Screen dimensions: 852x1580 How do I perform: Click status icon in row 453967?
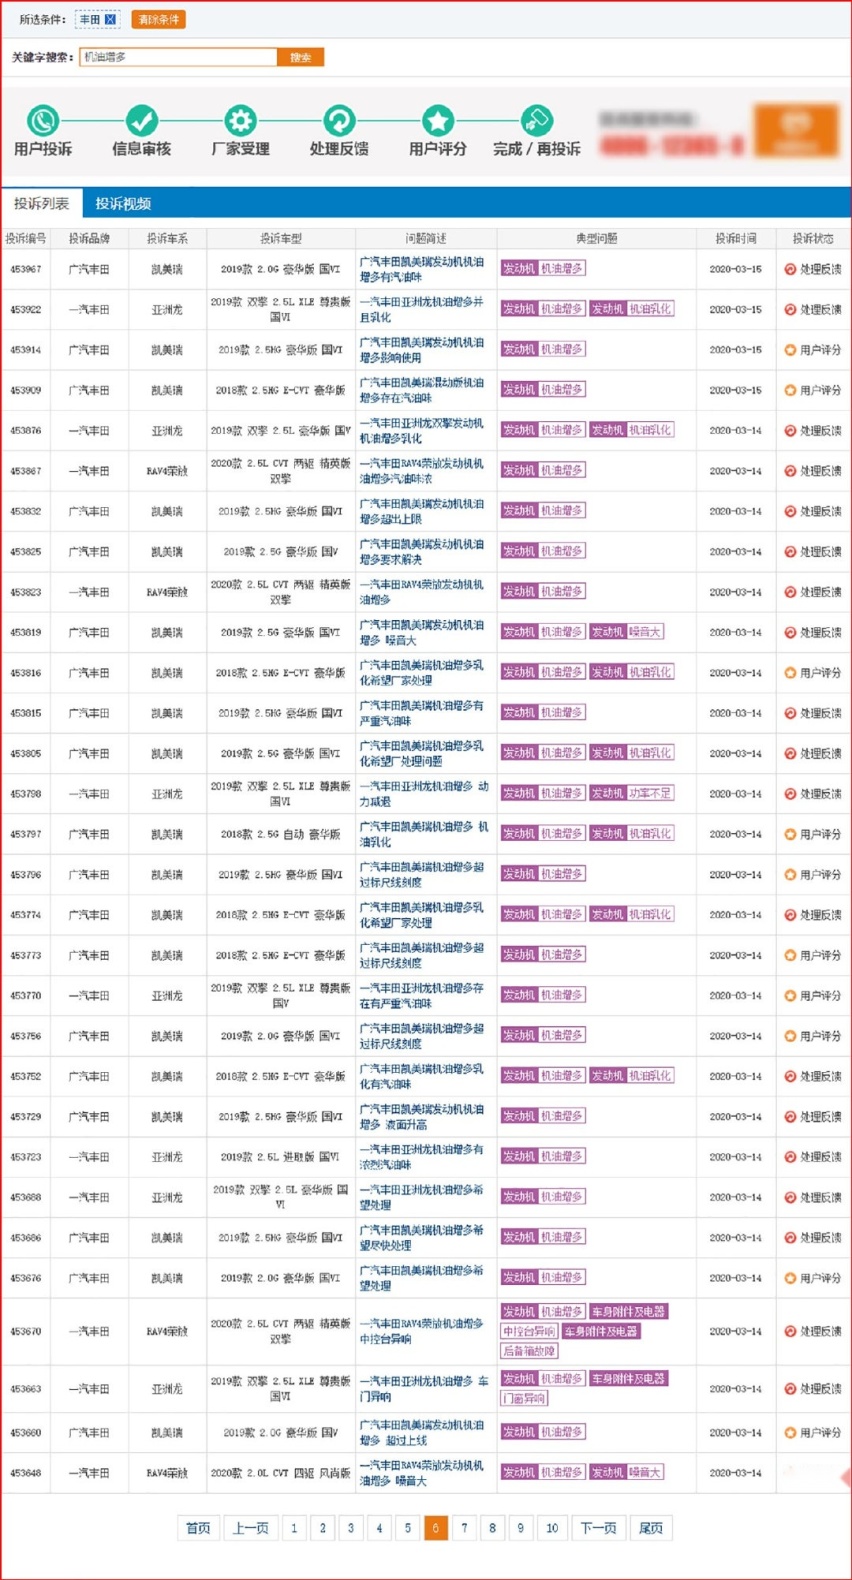tap(790, 269)
